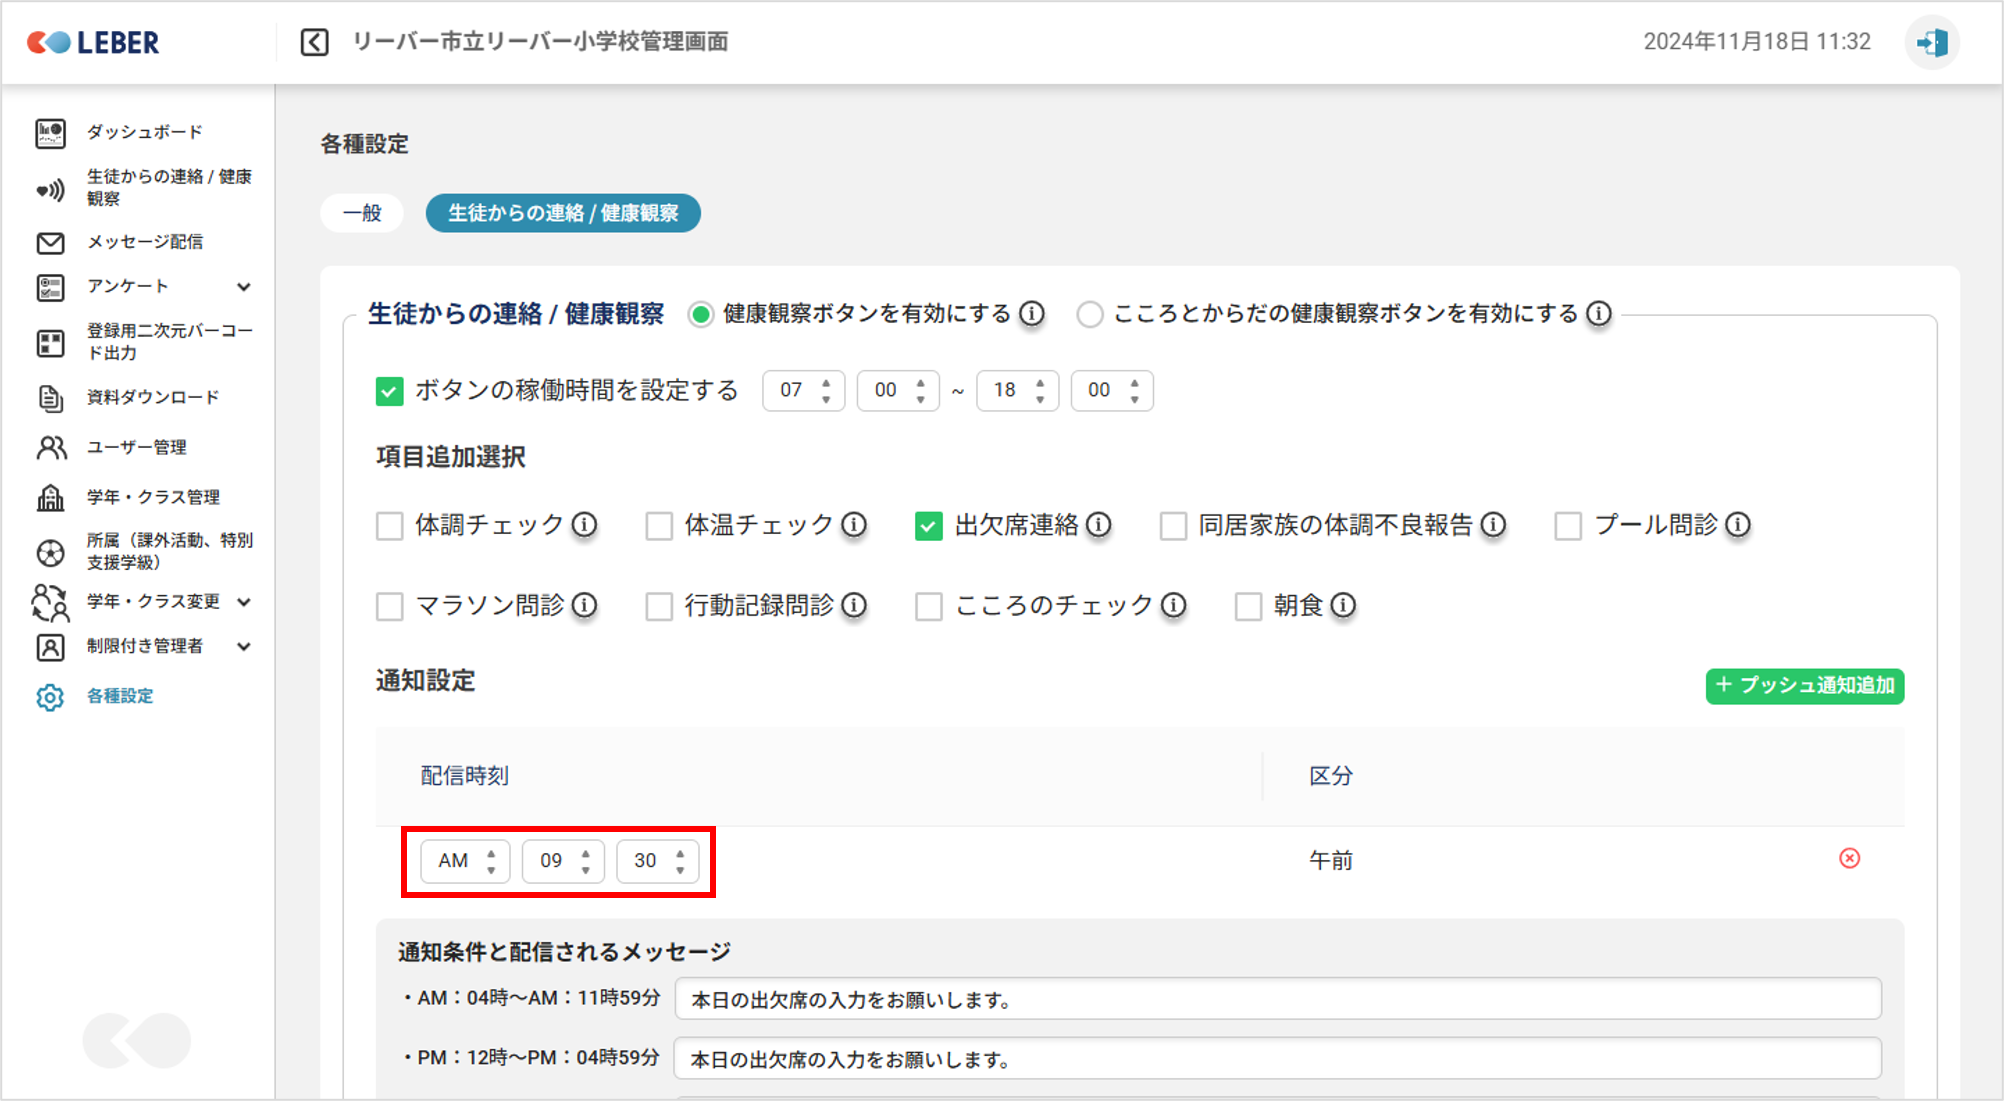Open the メッセージ配信 envelope icon
The image size is (2004, 1101).
[50, 243]
